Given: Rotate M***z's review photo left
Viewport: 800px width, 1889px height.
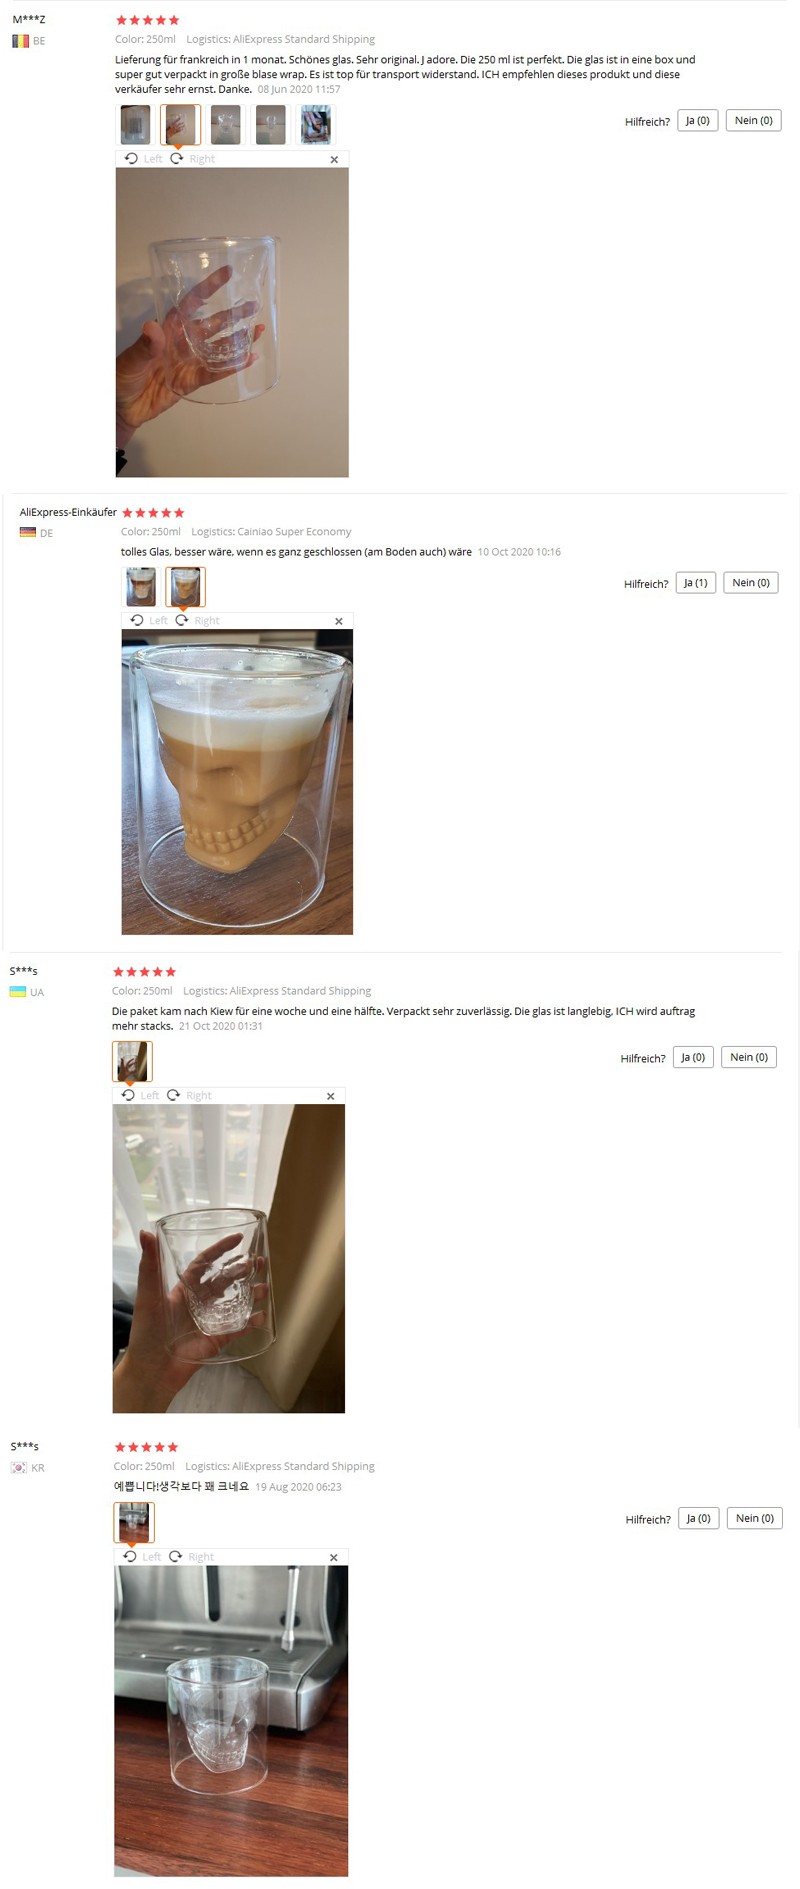Looking at the screenshot, I should [x=143, y=159].
